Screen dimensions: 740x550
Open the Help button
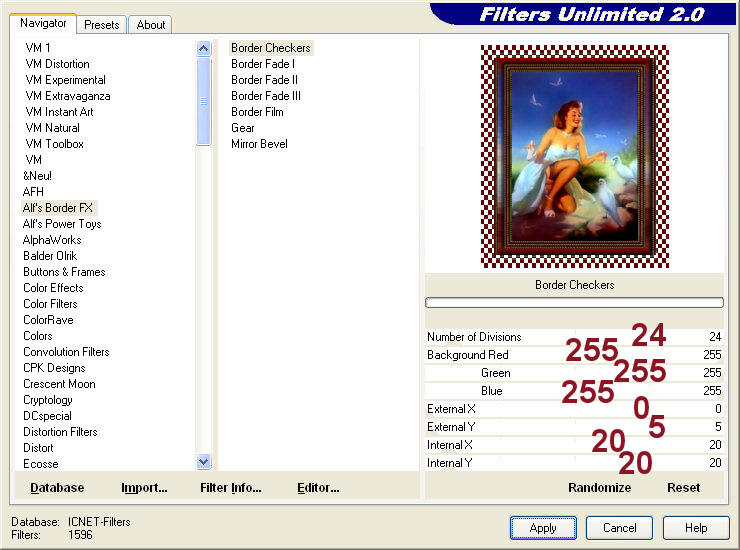pyautogui.click(x=696, y=528)
